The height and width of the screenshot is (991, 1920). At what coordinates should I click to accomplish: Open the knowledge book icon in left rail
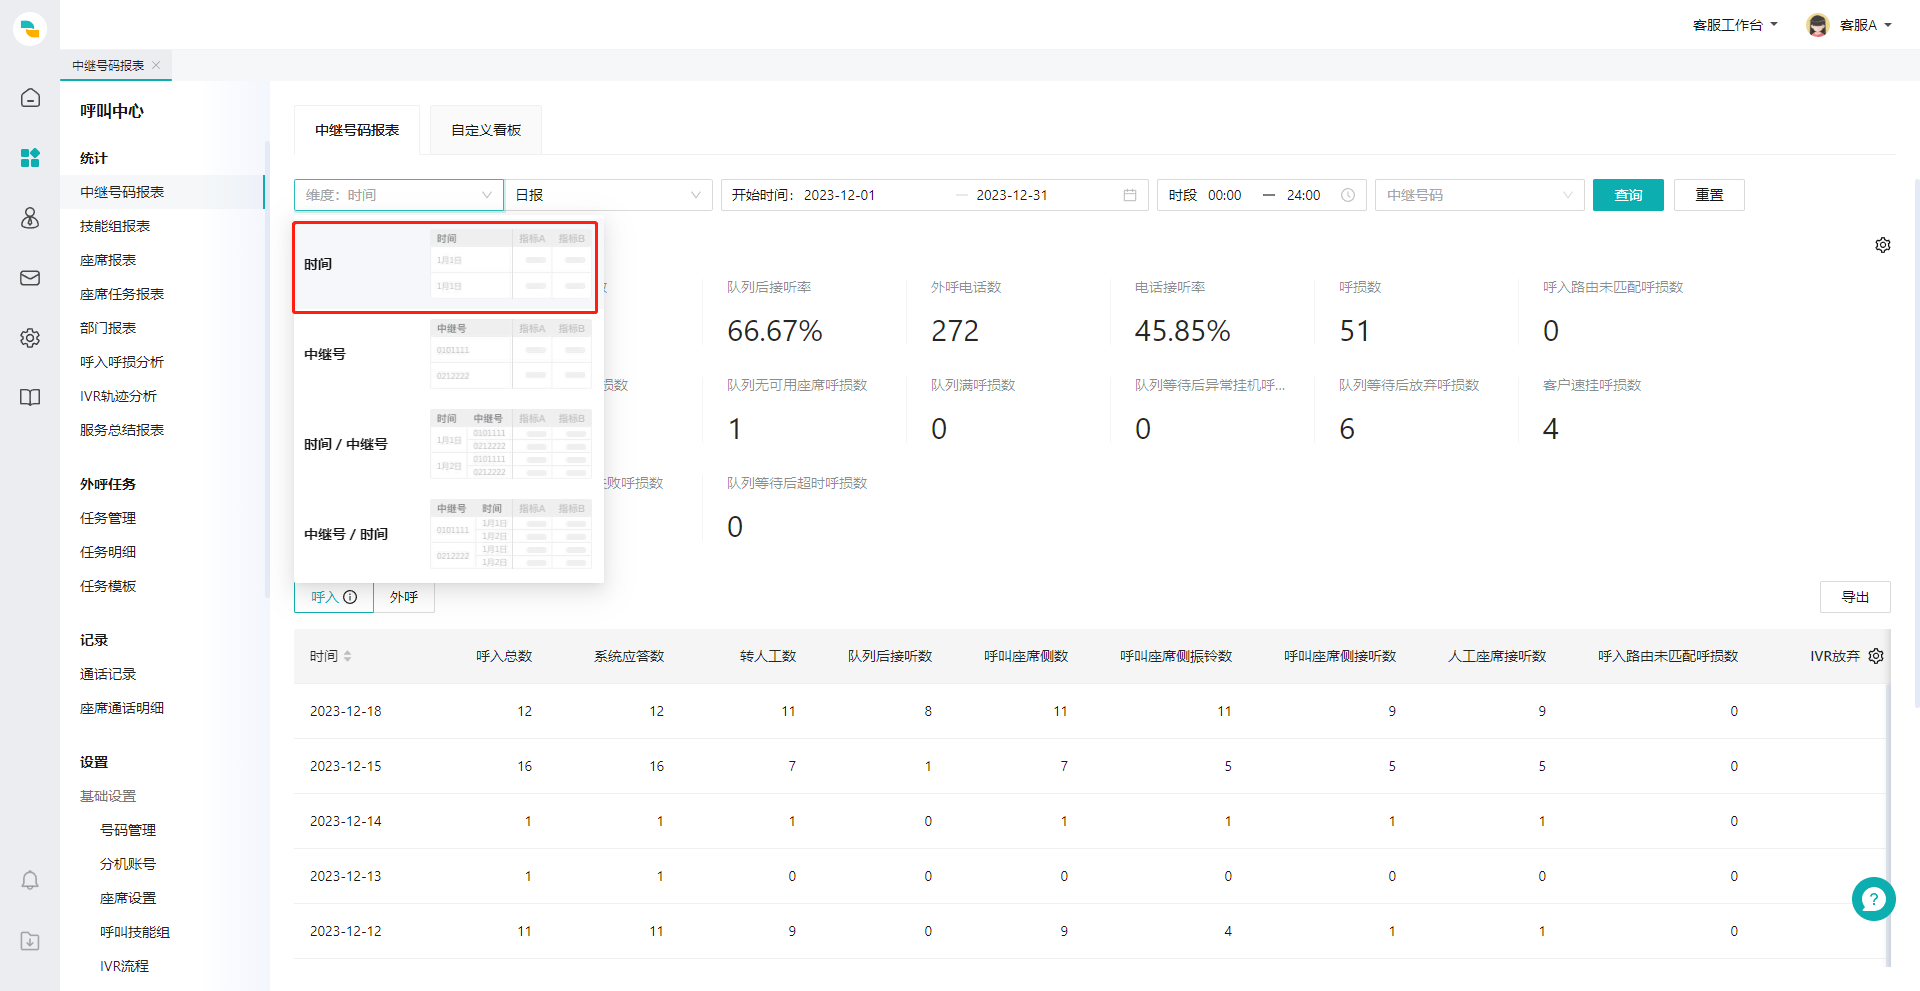coord(30,398)
